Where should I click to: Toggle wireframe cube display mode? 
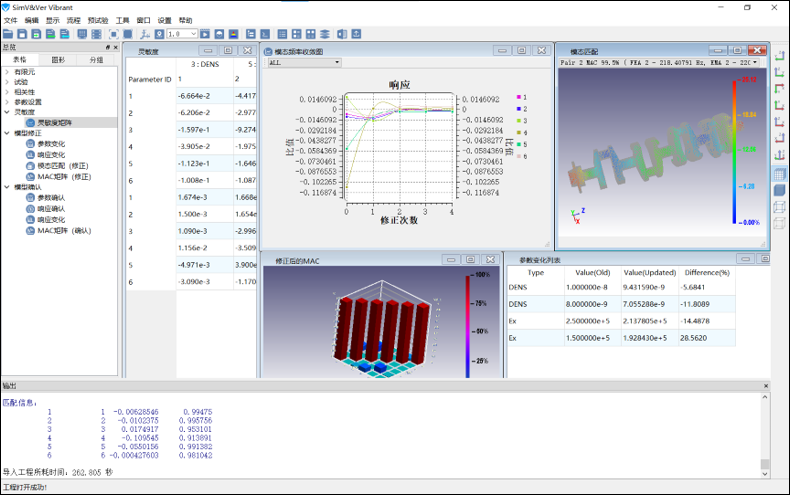[779, 207]
